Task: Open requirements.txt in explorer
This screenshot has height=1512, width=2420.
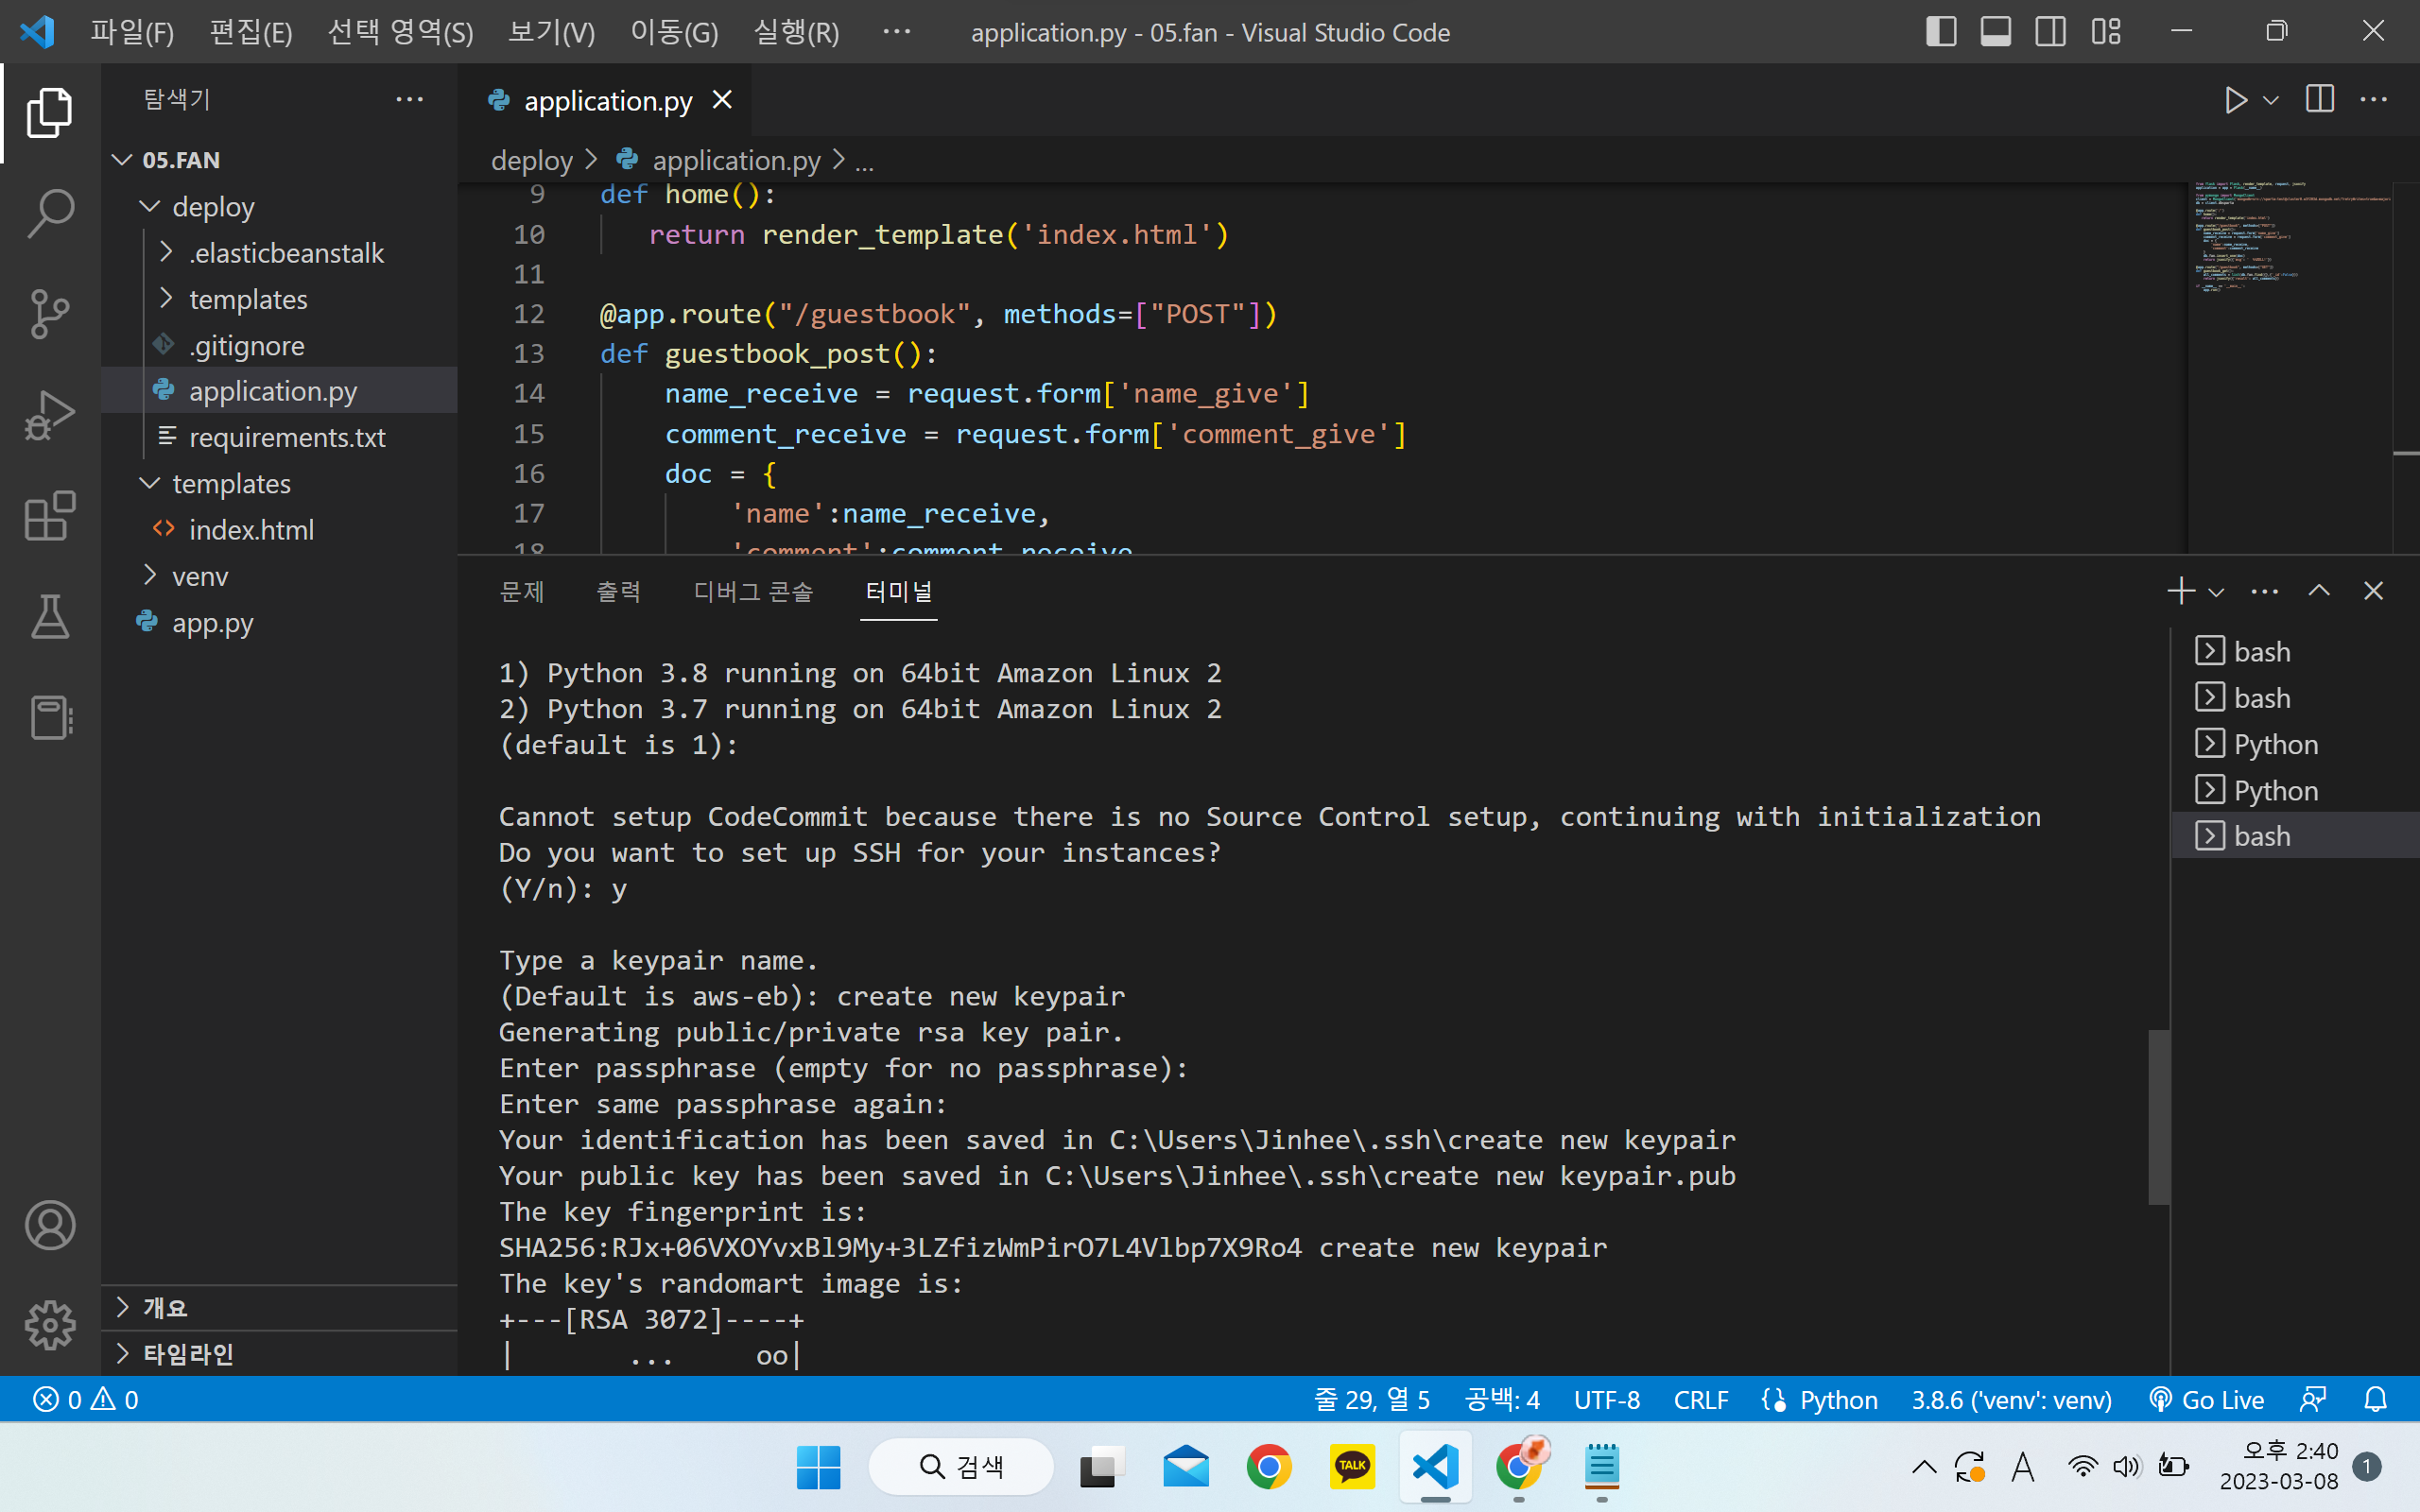Action: pos(279,437)
